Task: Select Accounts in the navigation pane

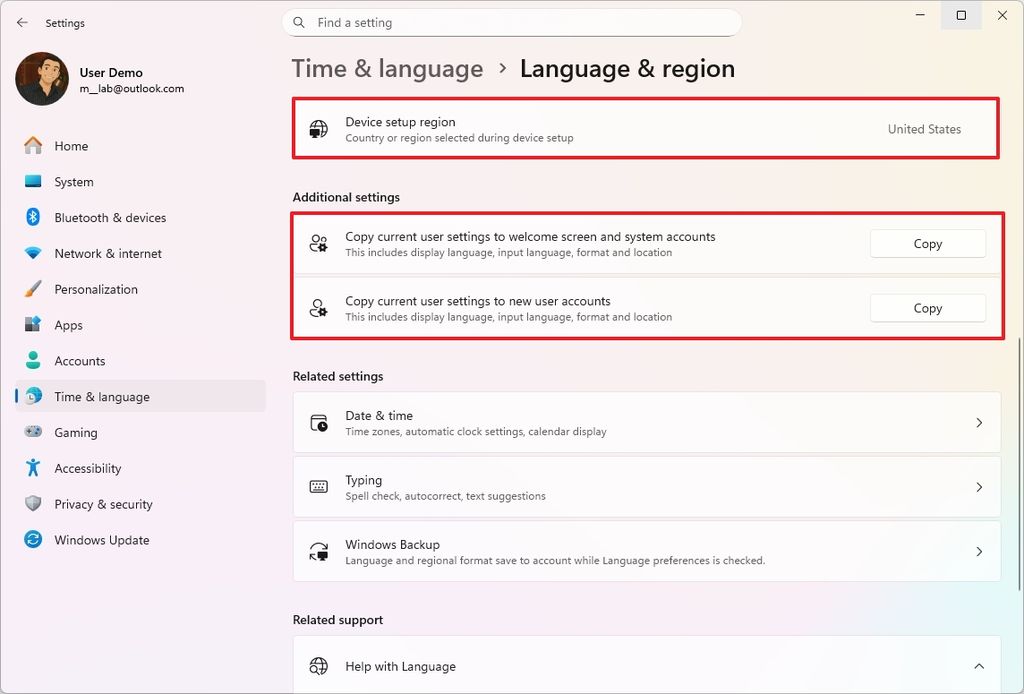Action: tap(79, 361)
